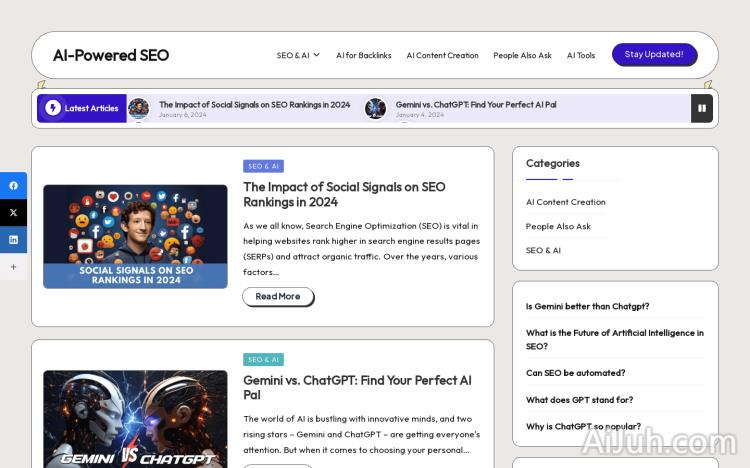Click the AI-Powered SEO site logo
This screenshot has width=750, height=468.
(x=111, y=55)
